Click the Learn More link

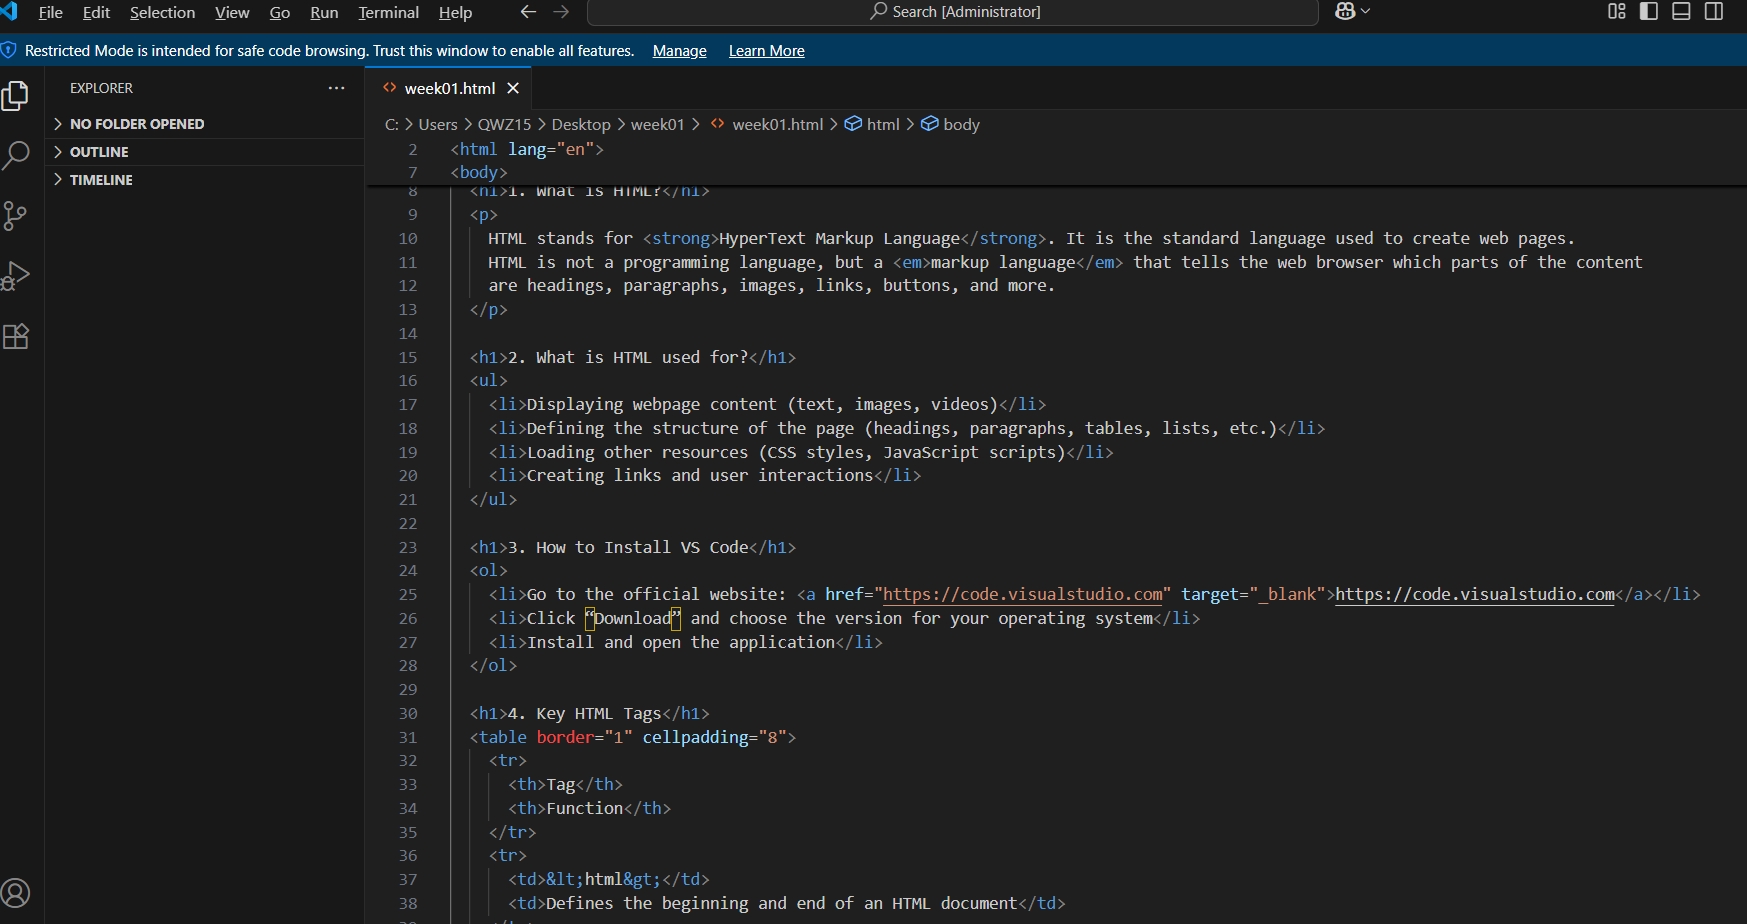[767, 51]
